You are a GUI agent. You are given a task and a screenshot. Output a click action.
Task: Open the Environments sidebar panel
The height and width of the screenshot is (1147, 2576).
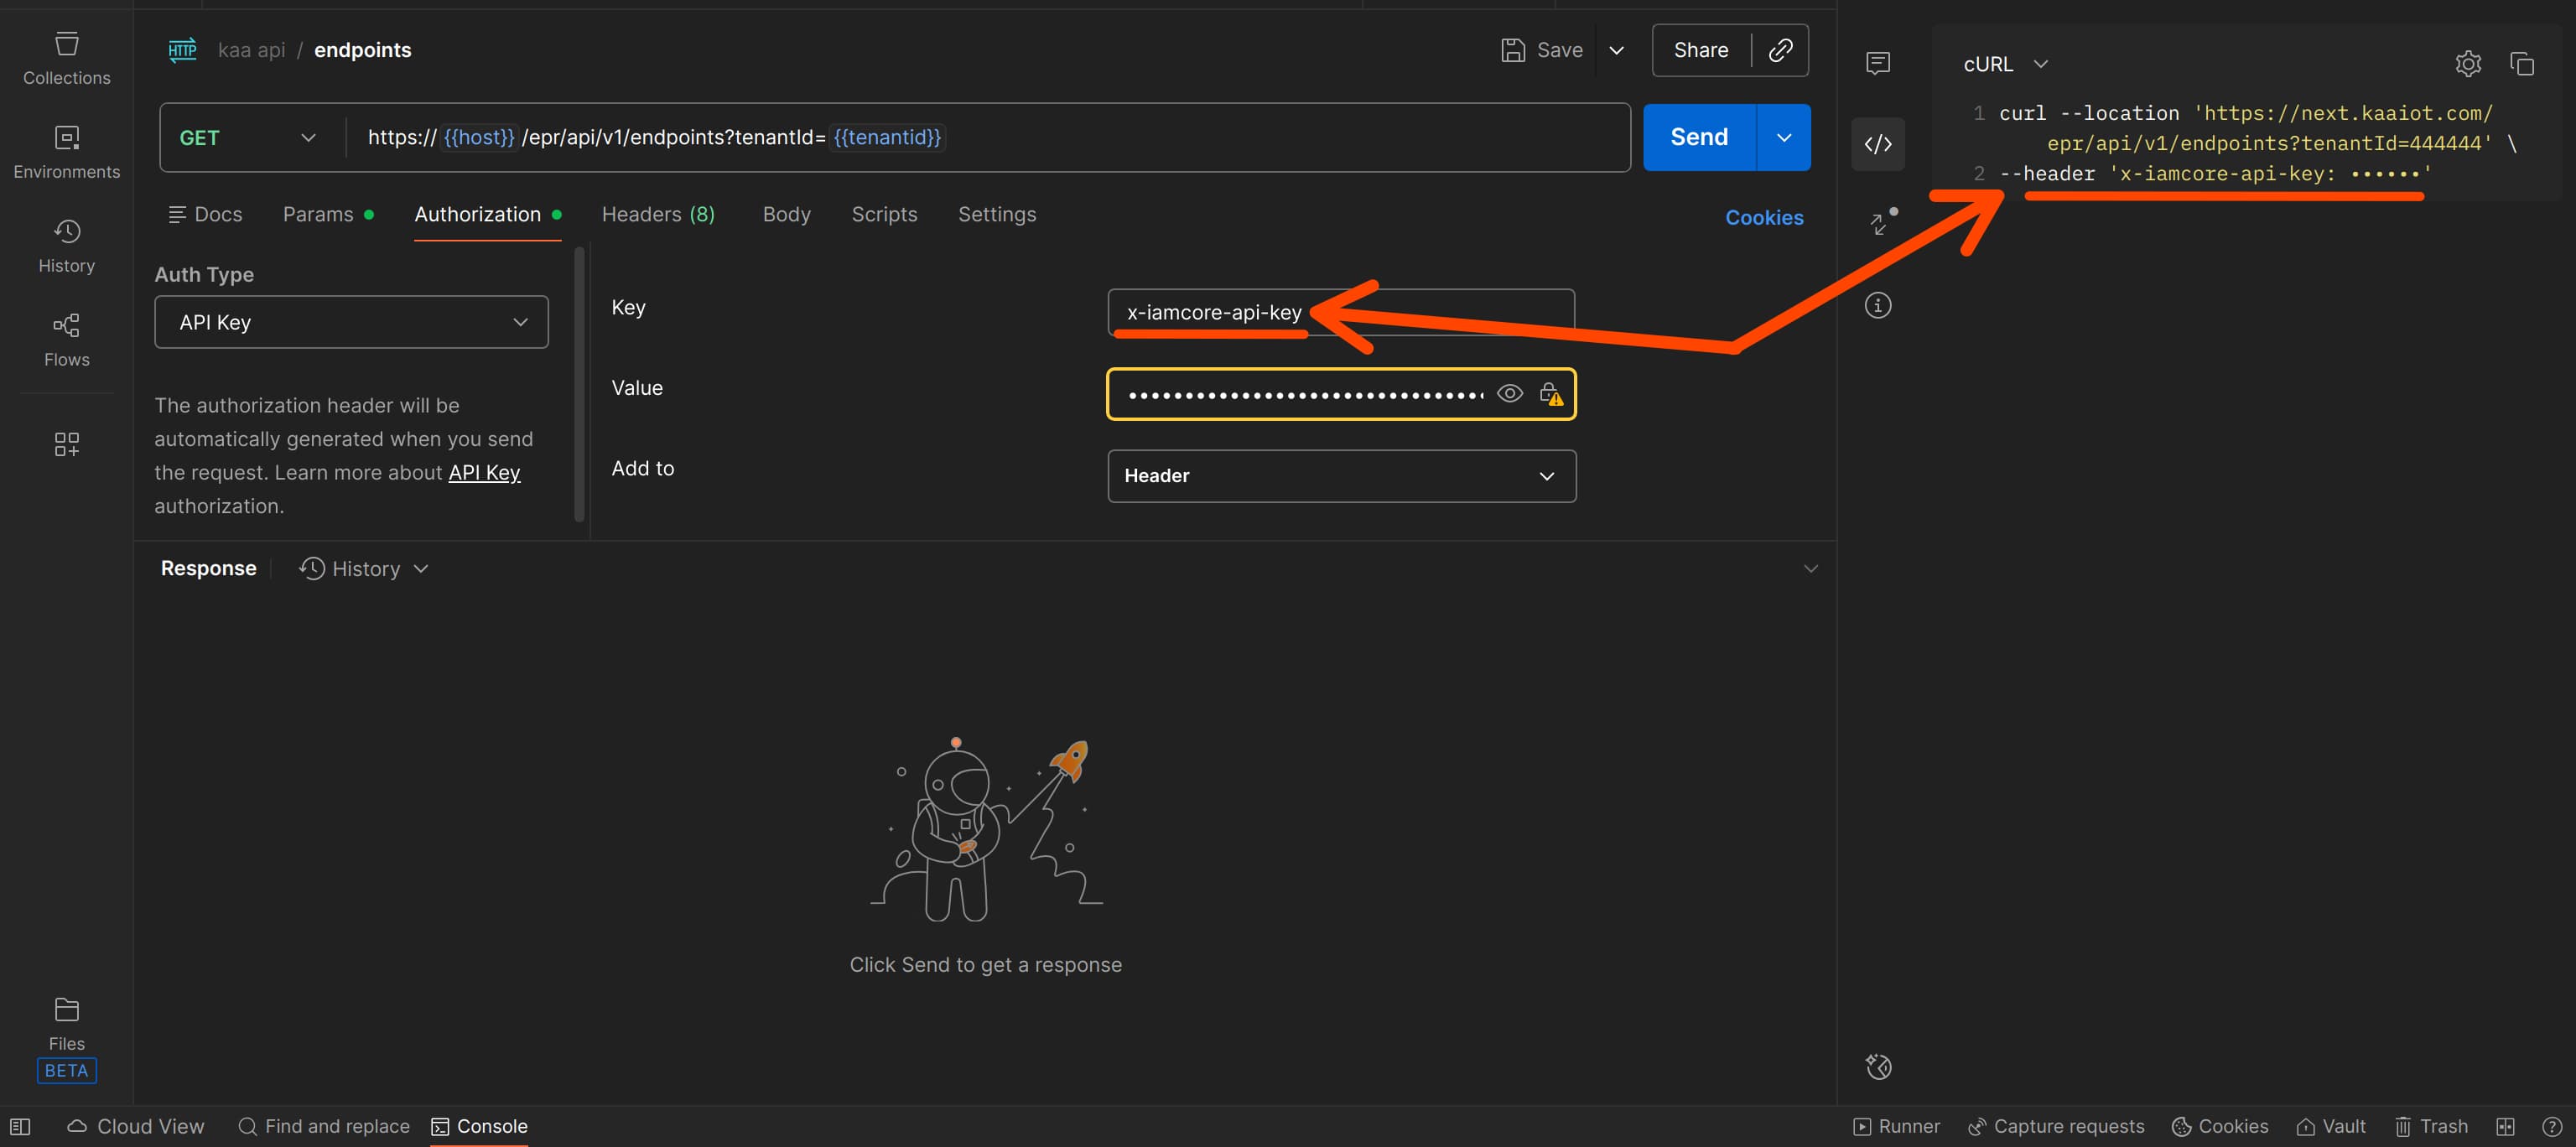[x=66, y=152]
